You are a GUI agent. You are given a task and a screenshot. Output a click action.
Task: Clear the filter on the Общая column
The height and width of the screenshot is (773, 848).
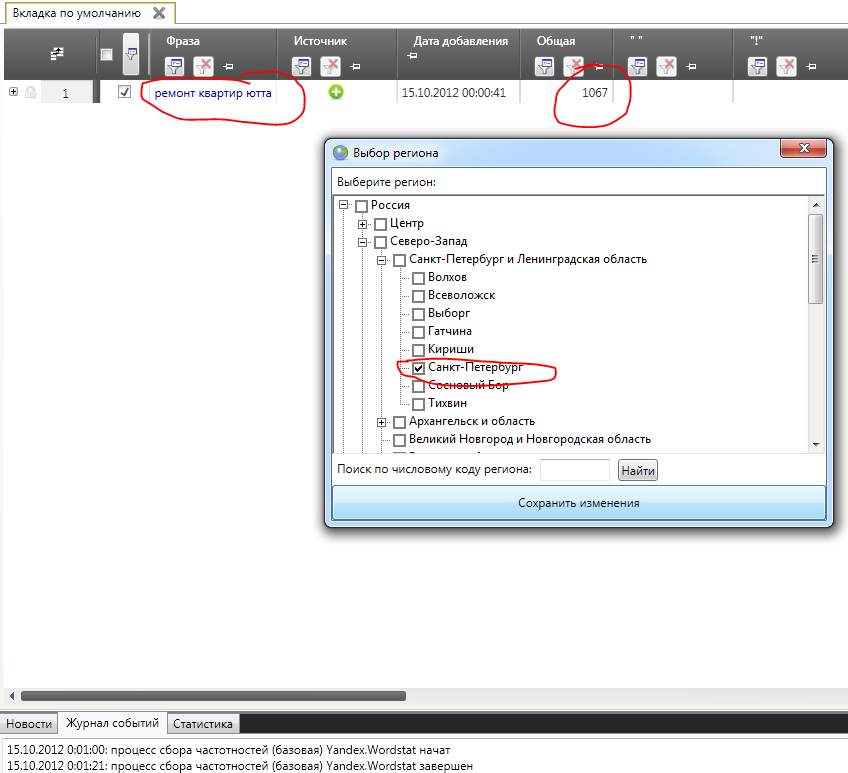pyautogui.click(x=573, y=67)
